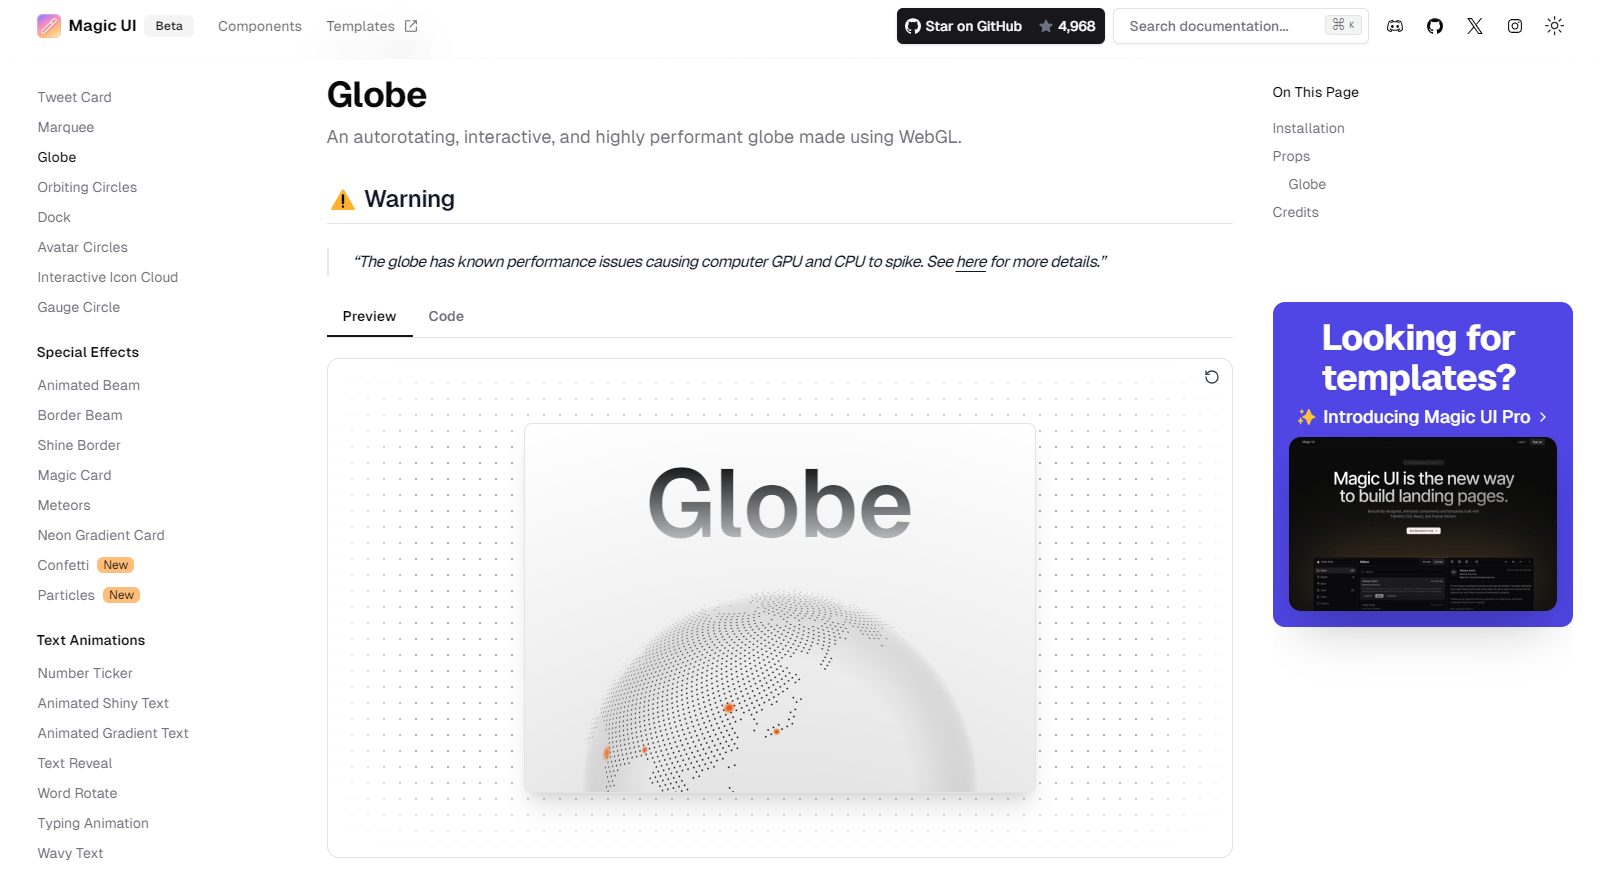This screenshot has height=883, width=1607.
Task: Open Orbiting Circles in sidebar
Action: coord(87,187)
